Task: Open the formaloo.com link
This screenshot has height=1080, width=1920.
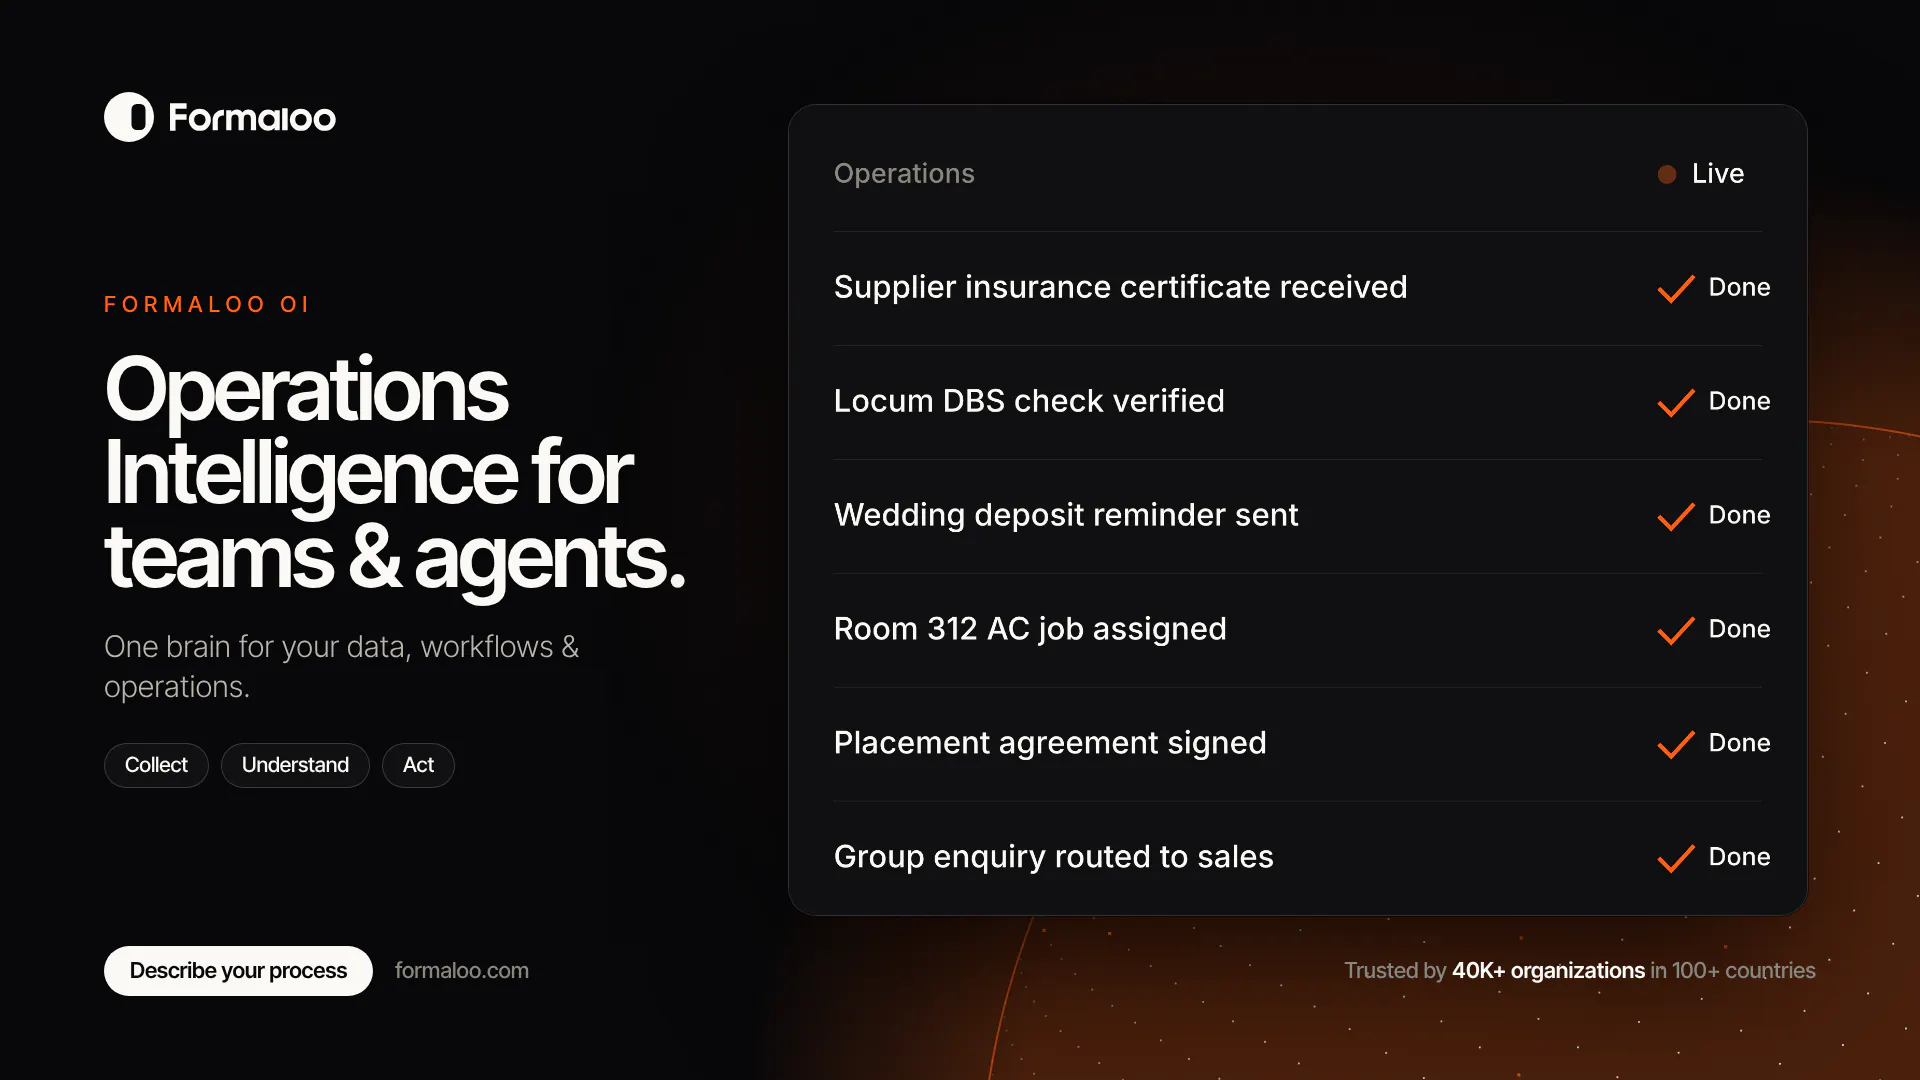Action: pos(462,971)
